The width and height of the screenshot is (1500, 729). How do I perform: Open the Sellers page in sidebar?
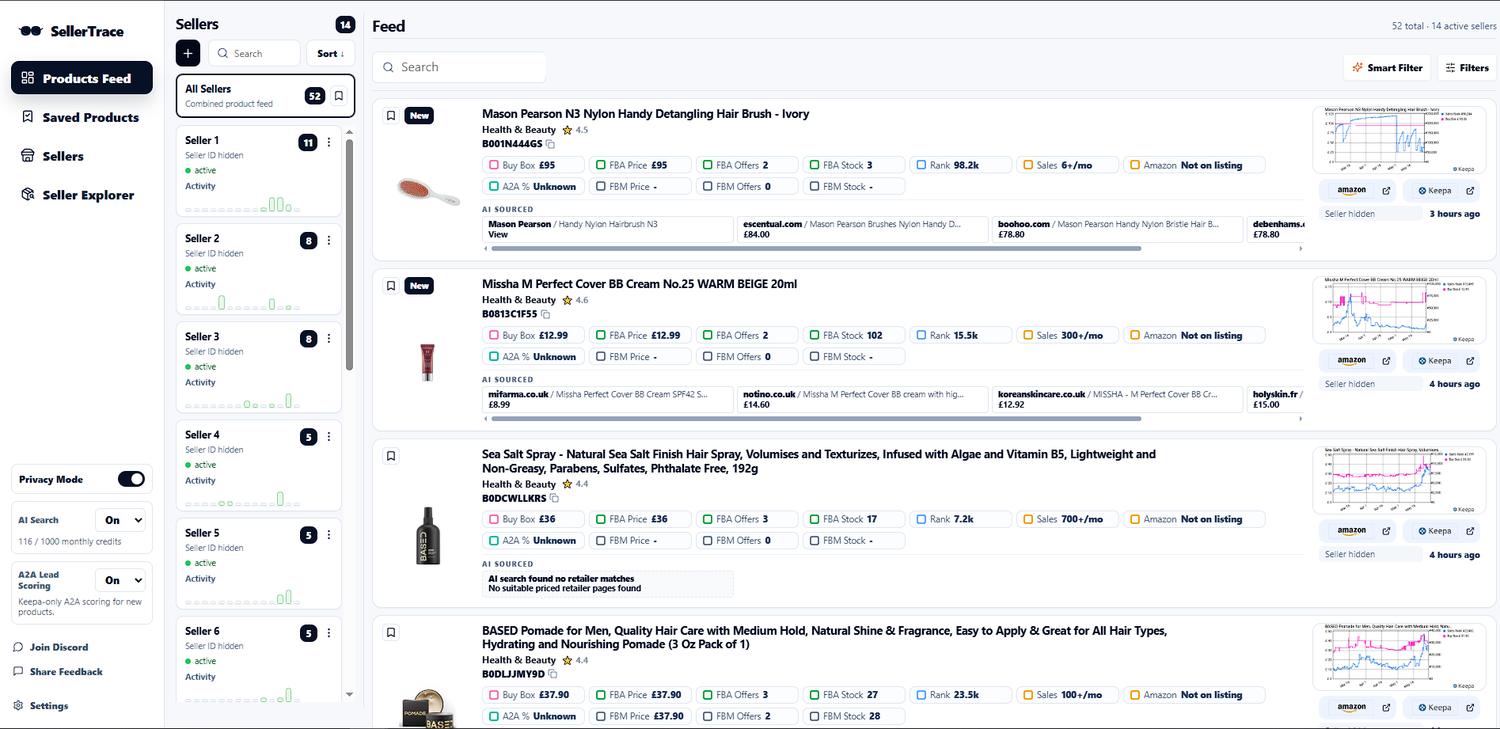(x=82, y=156)
